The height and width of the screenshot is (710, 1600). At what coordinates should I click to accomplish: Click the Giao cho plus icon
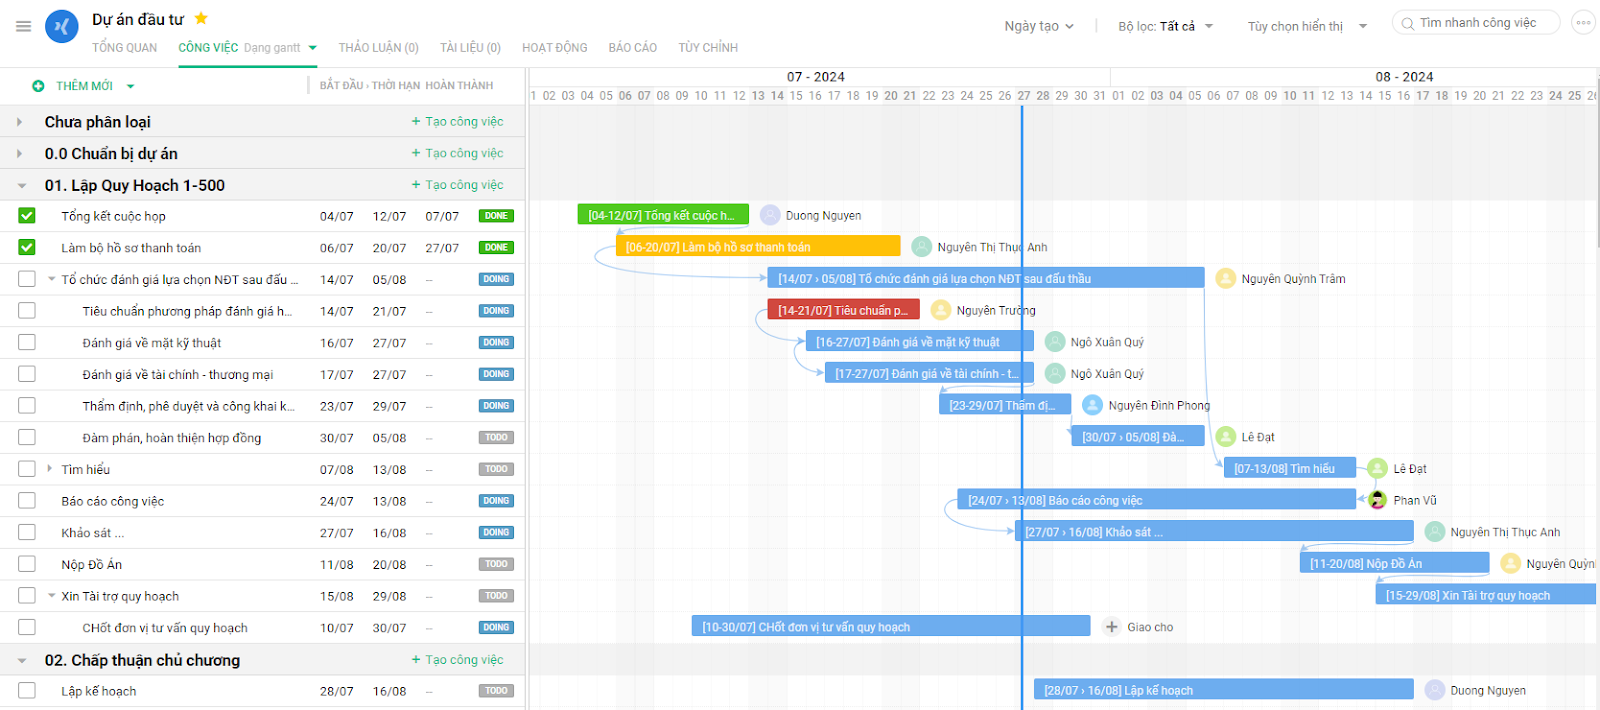pos(1112,627)
